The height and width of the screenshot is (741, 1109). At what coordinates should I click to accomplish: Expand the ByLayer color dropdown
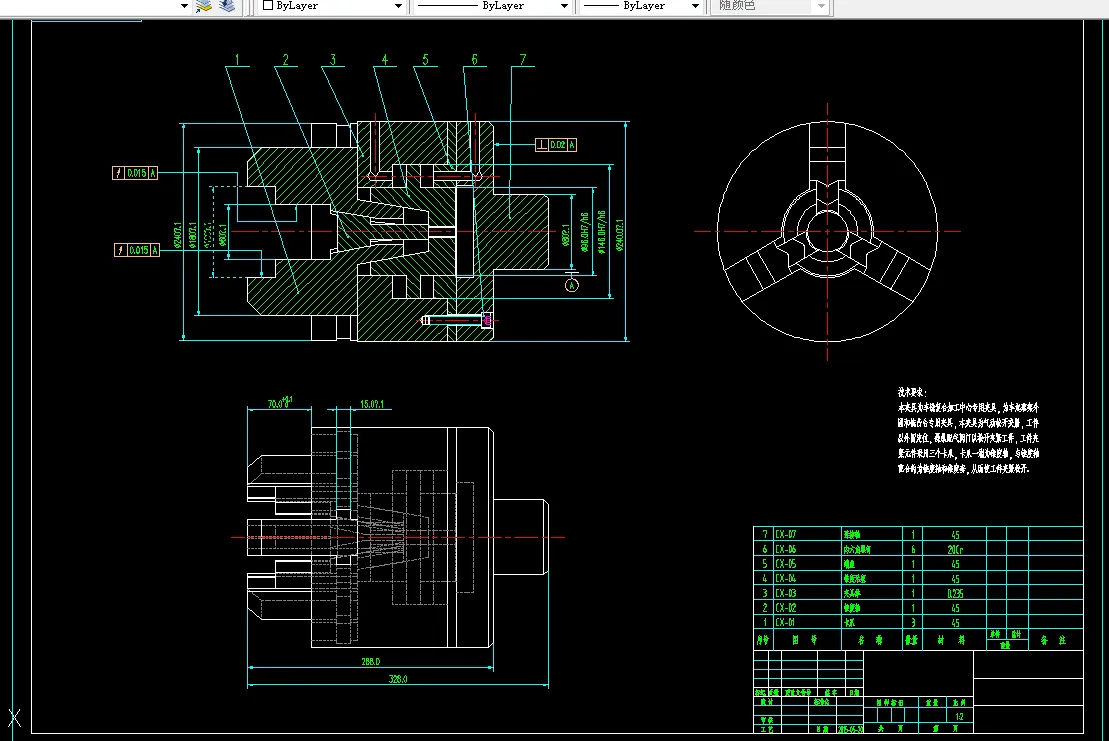[x=398, y=6]
